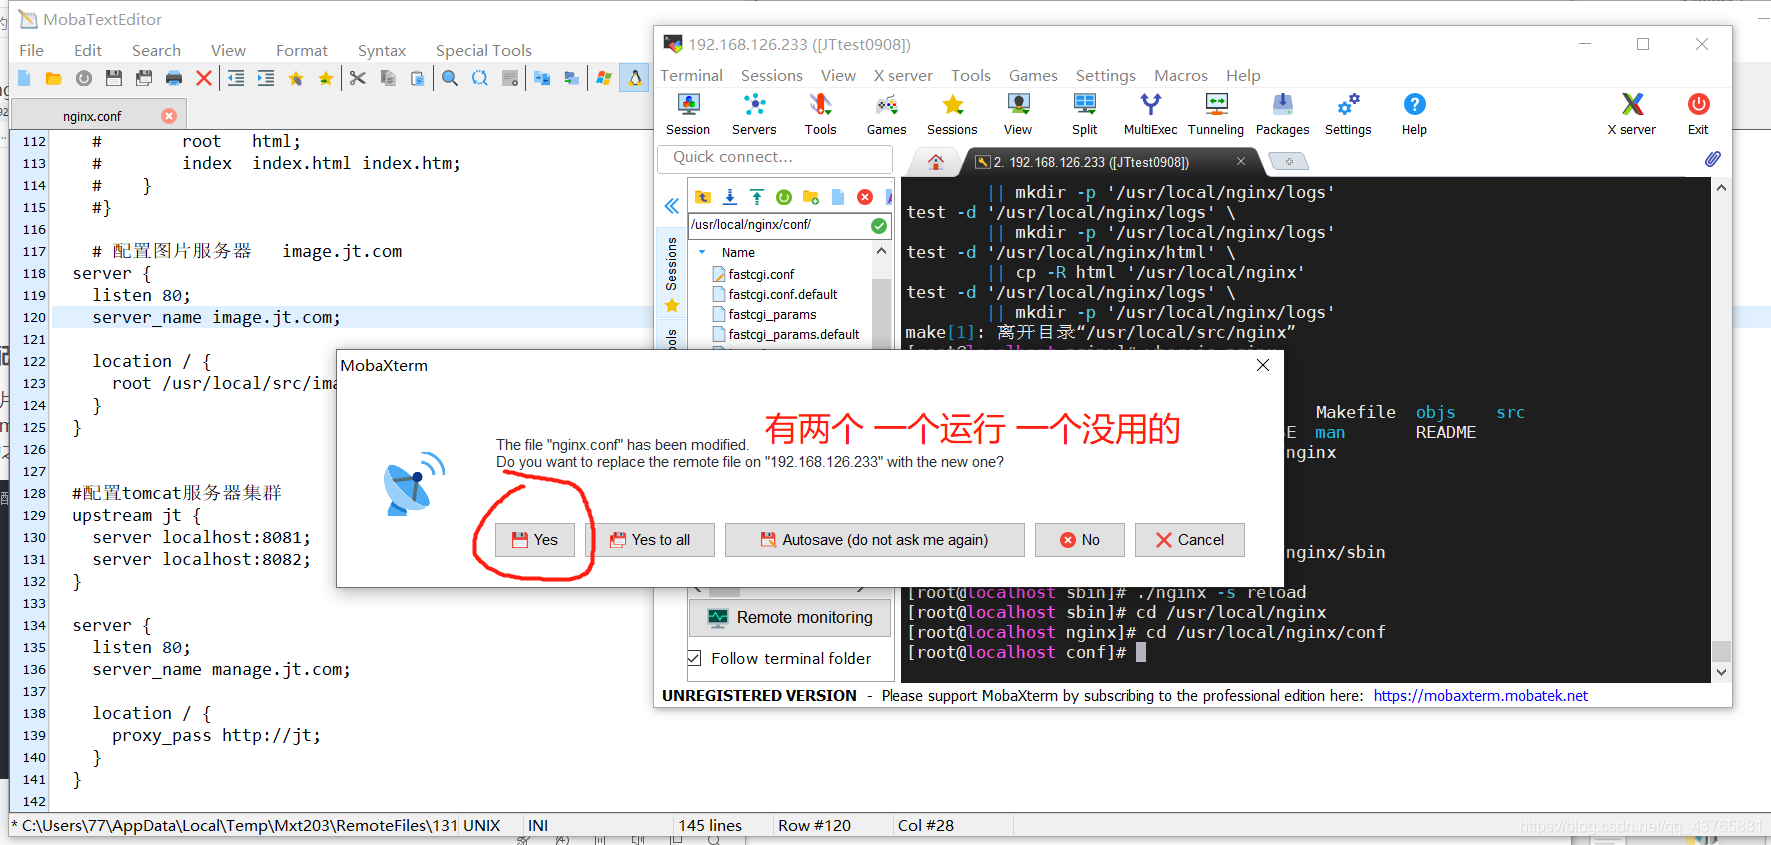Copy selection using the copy icon
The width and height of the screenshot is (1771, 845).
pyautogui.click(x=388, y=78)
